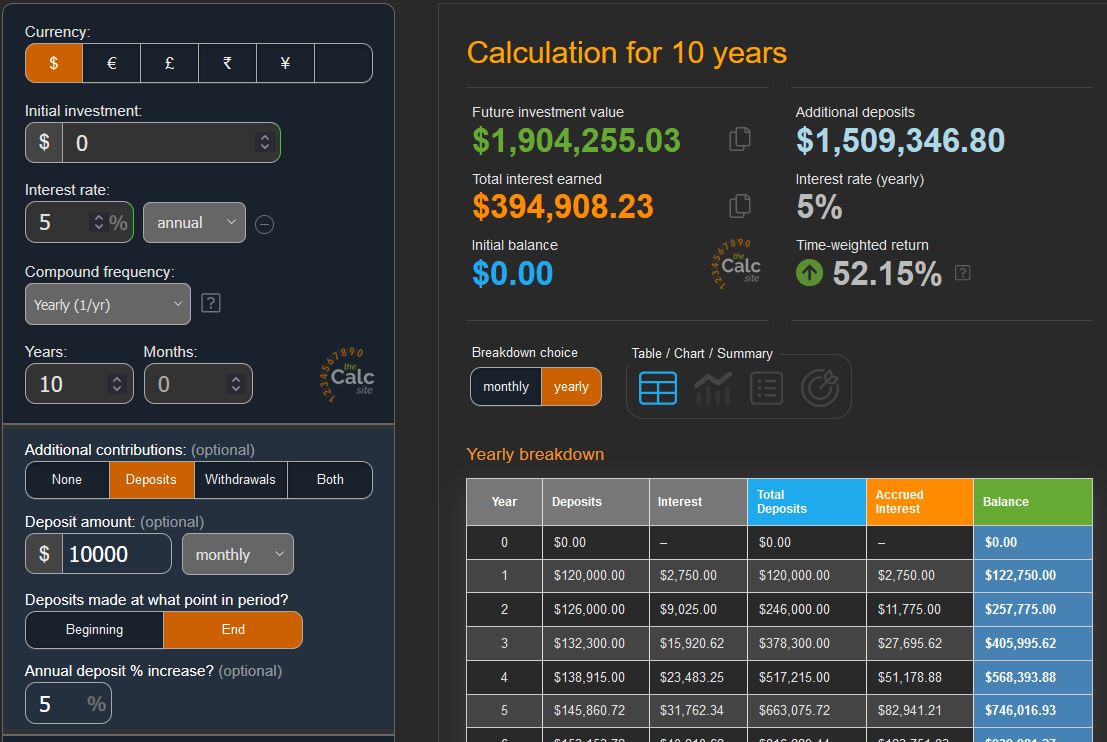Click the Deposit amount input field
Viewport: 1107px width, 742px height.
pyautogui.click(x=117, y=555)
